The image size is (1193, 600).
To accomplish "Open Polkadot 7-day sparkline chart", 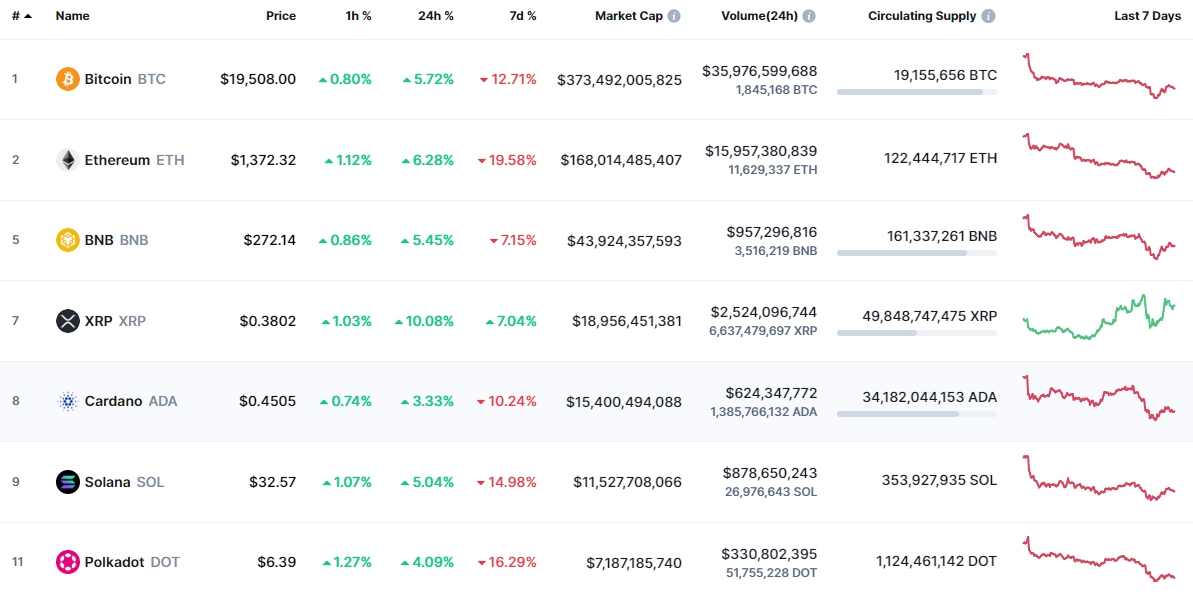I will (1099, 559).
